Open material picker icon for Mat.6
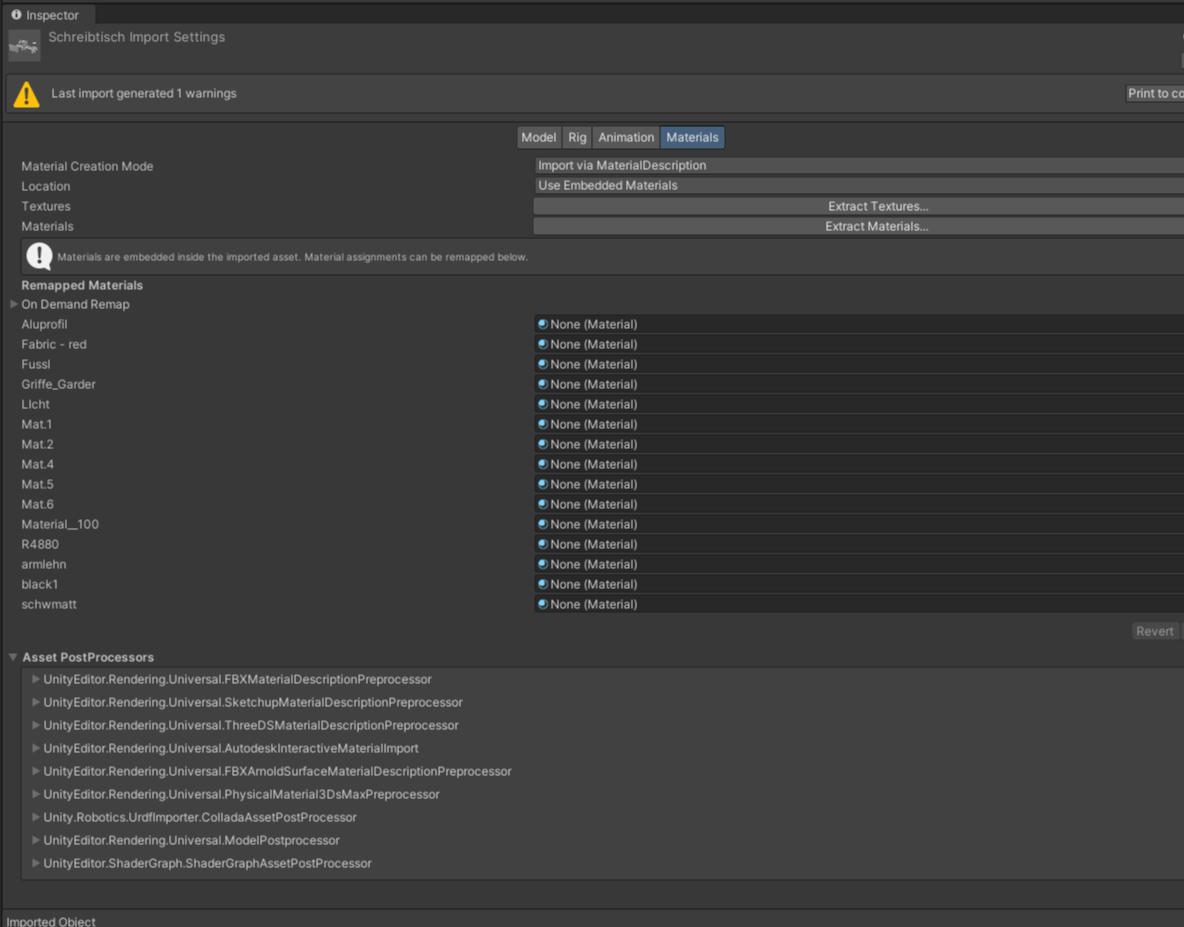The width and height of the screenshot is (1184, 927). [542, 504]
